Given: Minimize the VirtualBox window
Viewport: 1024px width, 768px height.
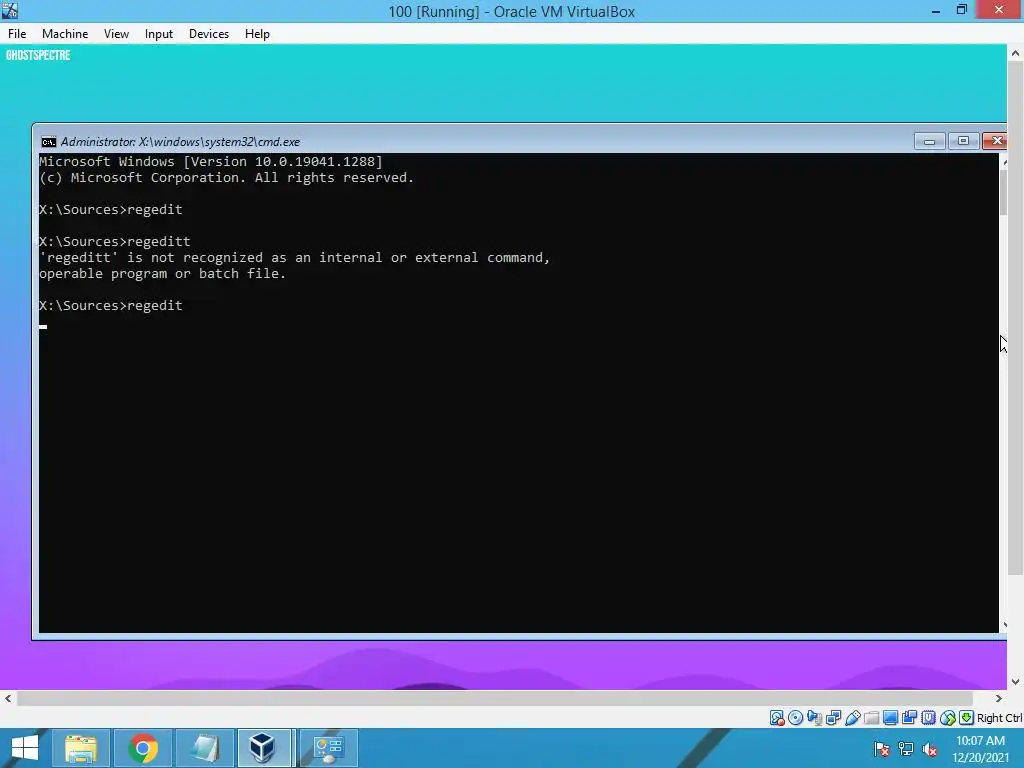Looking at the screenshot, I should [936, 10].
